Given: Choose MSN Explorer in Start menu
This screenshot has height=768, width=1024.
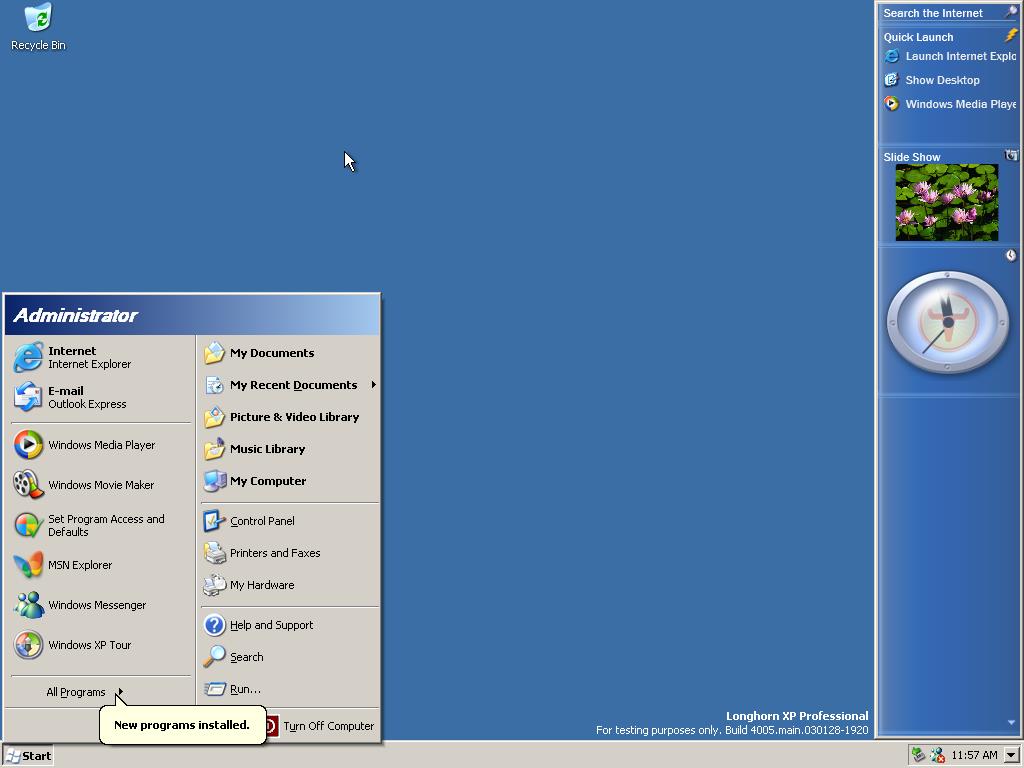Looking at the screenshot, I should tap(101, 565).
